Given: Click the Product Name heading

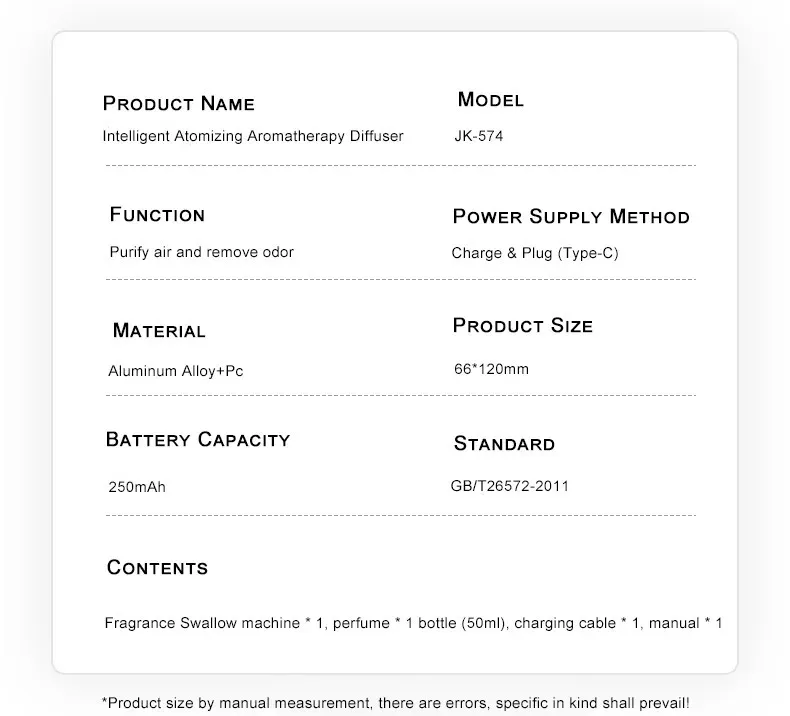Looking at the screenshot, I should click(179, 104).
